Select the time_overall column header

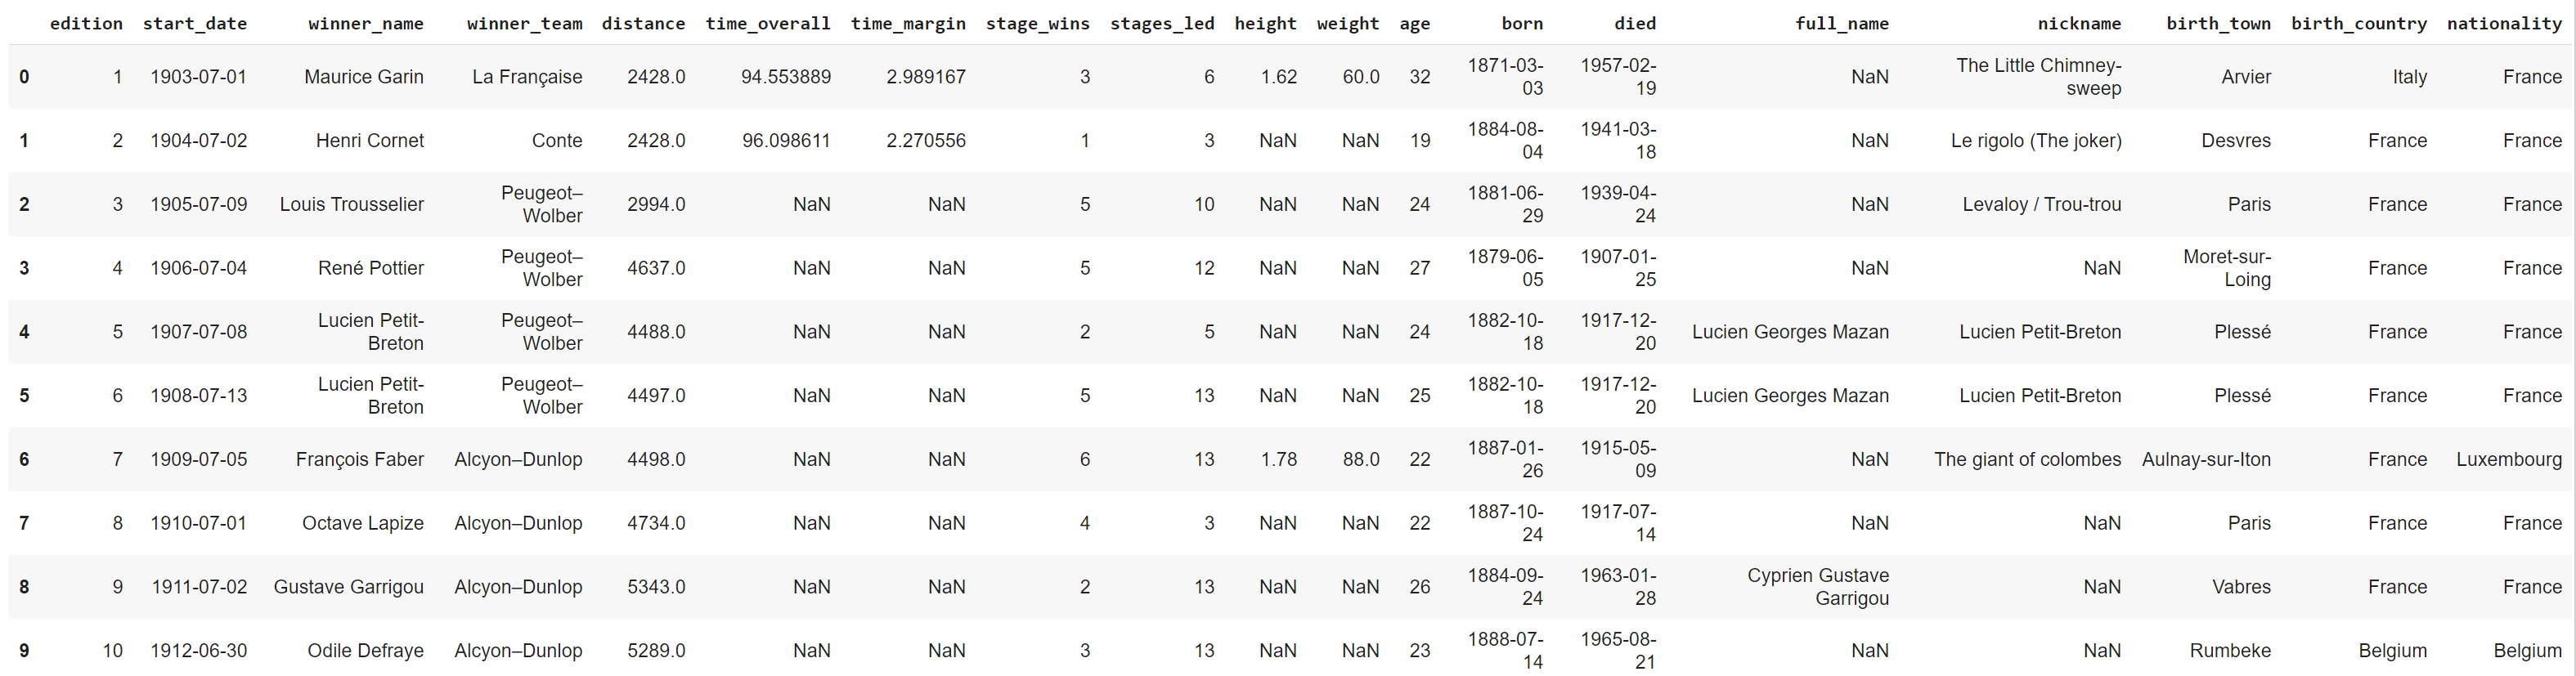[x=767, y=23]
